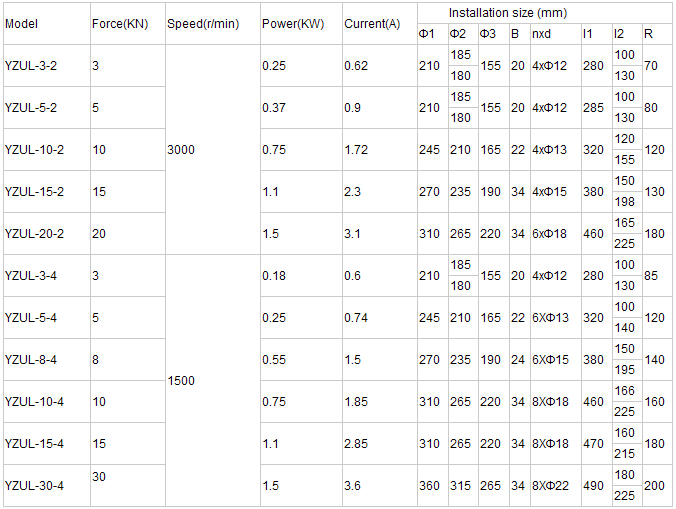The image size is (676, 509).
Task: Select the Power(KW) column header
Action: (290, 23)
